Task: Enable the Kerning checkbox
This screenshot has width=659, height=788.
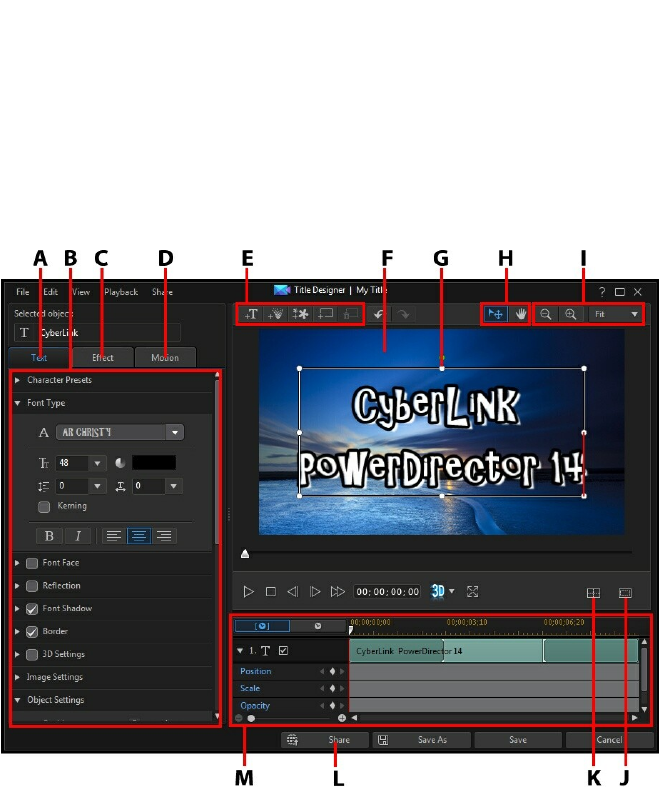Action: pos(44,507)
